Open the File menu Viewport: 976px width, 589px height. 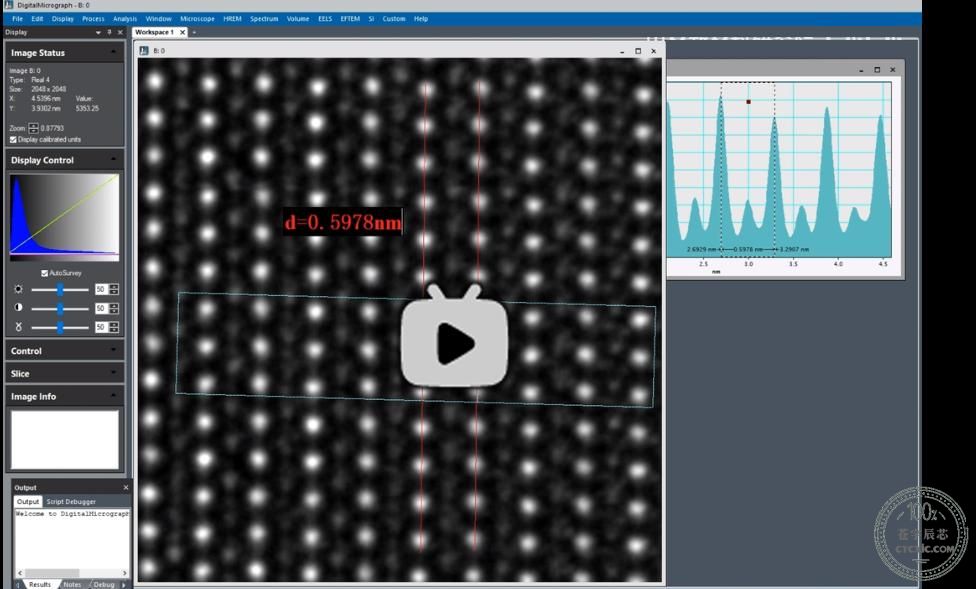point(17,19)
